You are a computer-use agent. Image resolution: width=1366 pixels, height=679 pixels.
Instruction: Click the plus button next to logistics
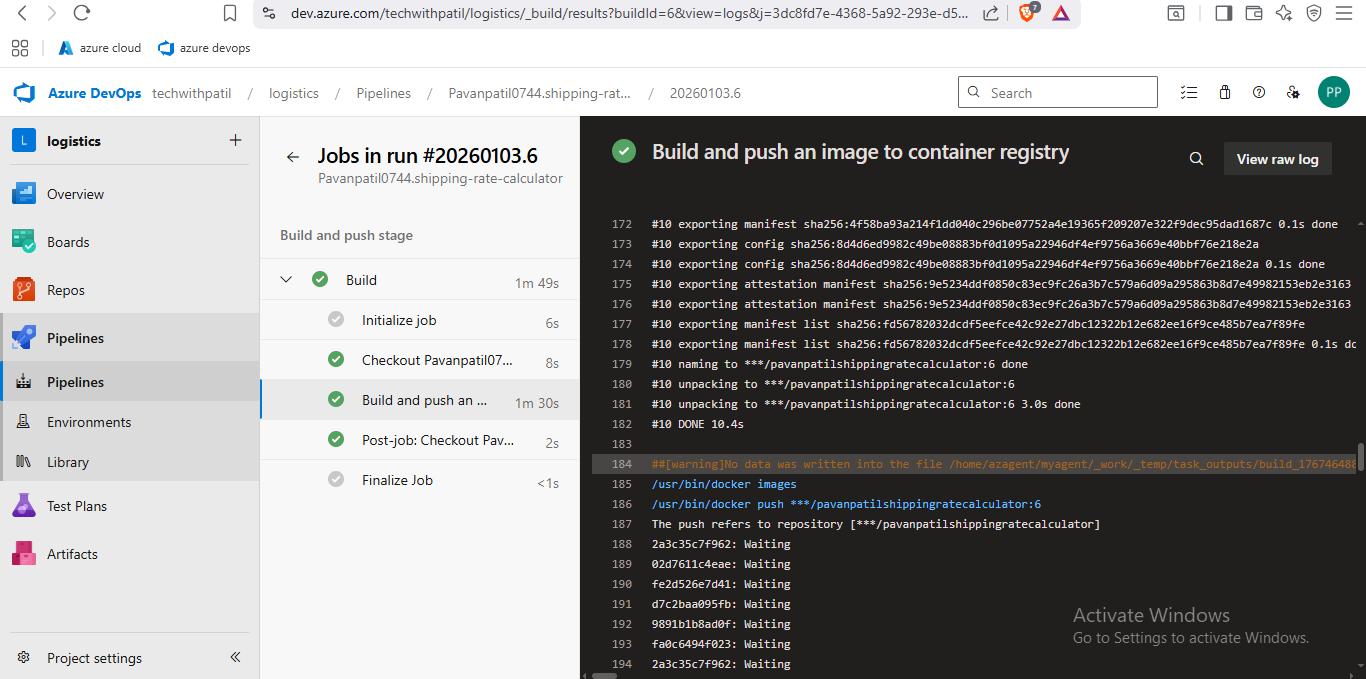point(235,141)
